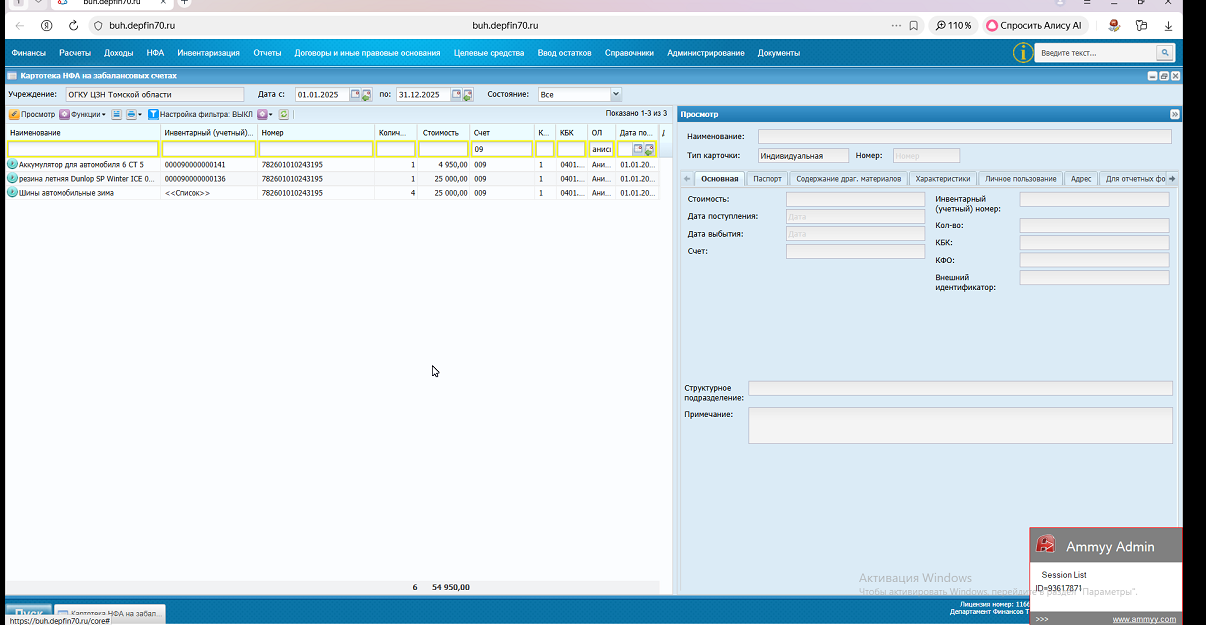
Task: Restore the Картотека НФА inner window
Action: click(1164, 76)
